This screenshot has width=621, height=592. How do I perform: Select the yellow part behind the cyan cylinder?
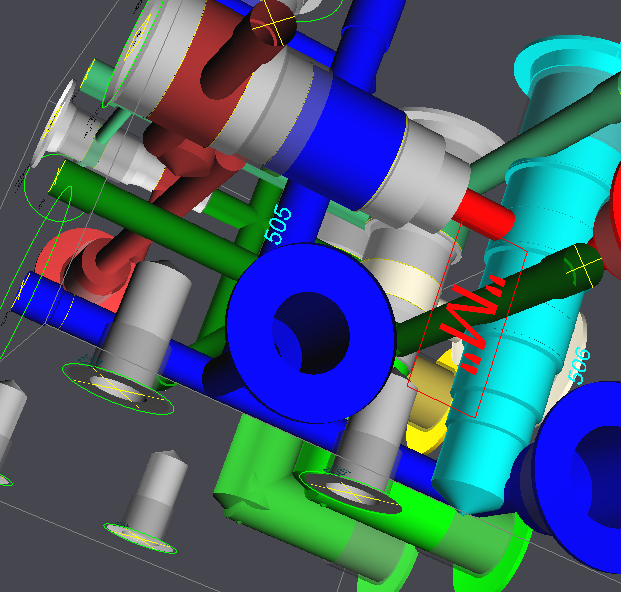click(430, 402)
